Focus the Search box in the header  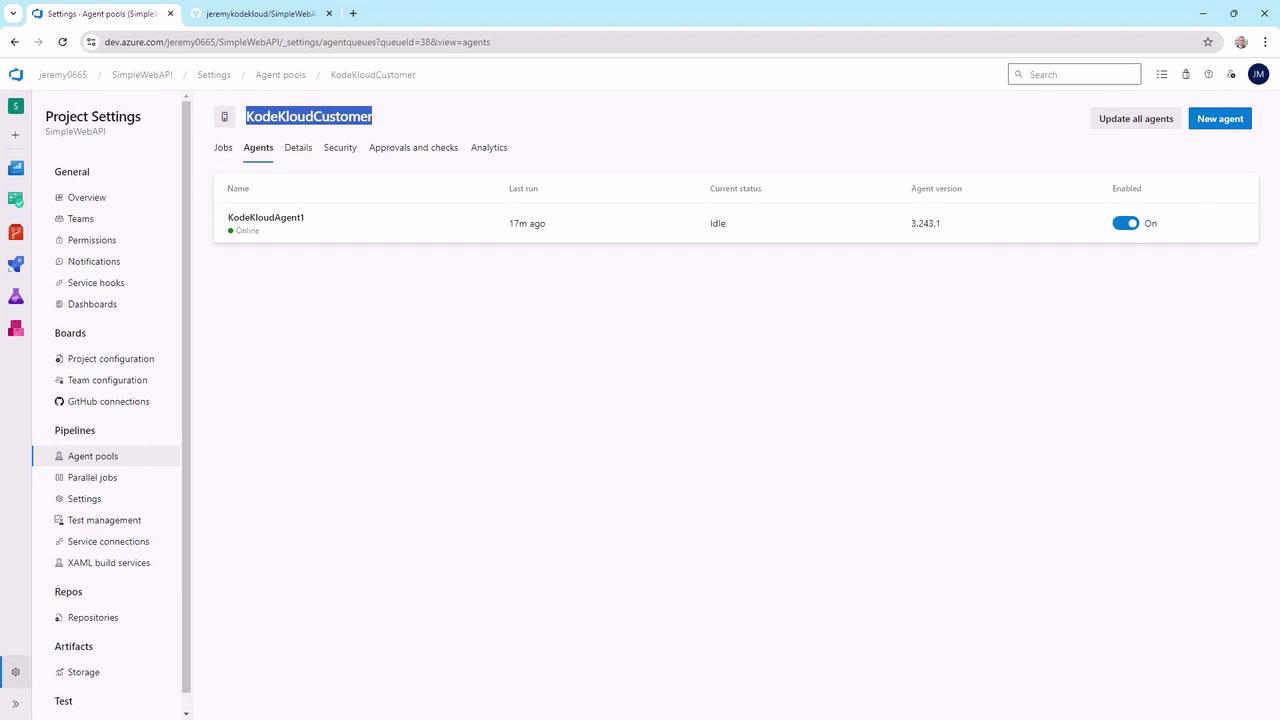tap(1074, 74)
